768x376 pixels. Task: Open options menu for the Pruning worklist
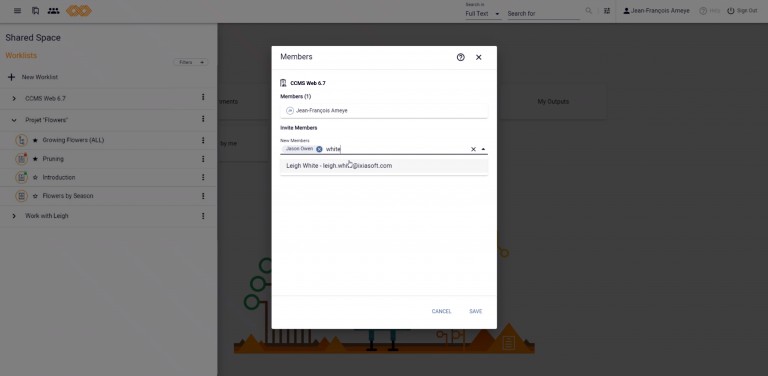[203, 159]
